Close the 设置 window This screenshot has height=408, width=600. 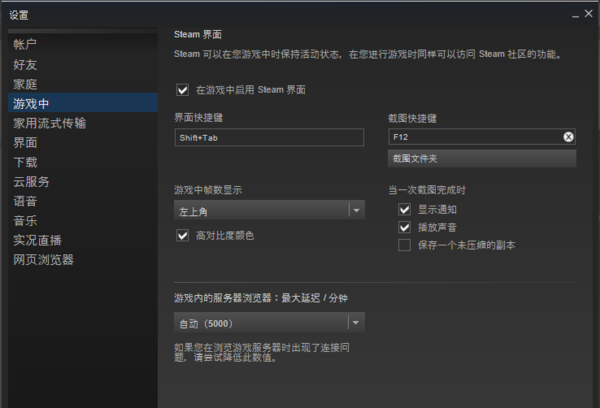[589, 14]
